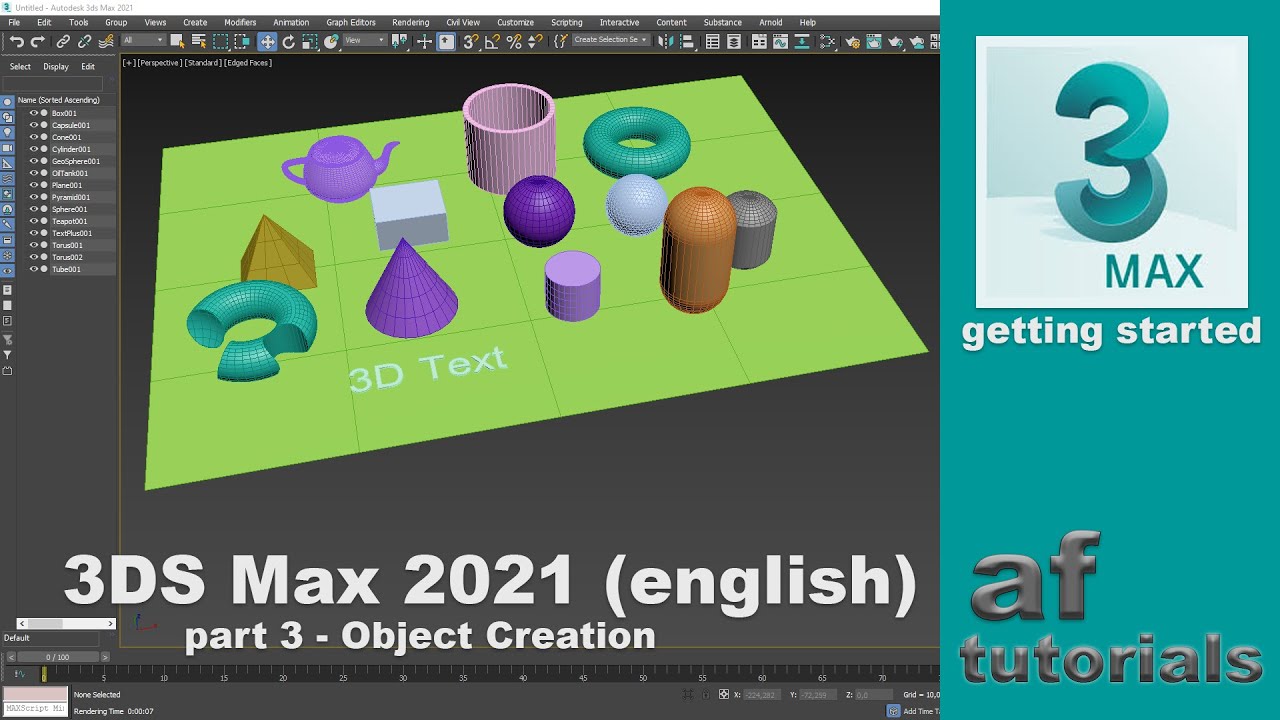
Task: Open the Layer Explorer icon
Action: (735, 41)
